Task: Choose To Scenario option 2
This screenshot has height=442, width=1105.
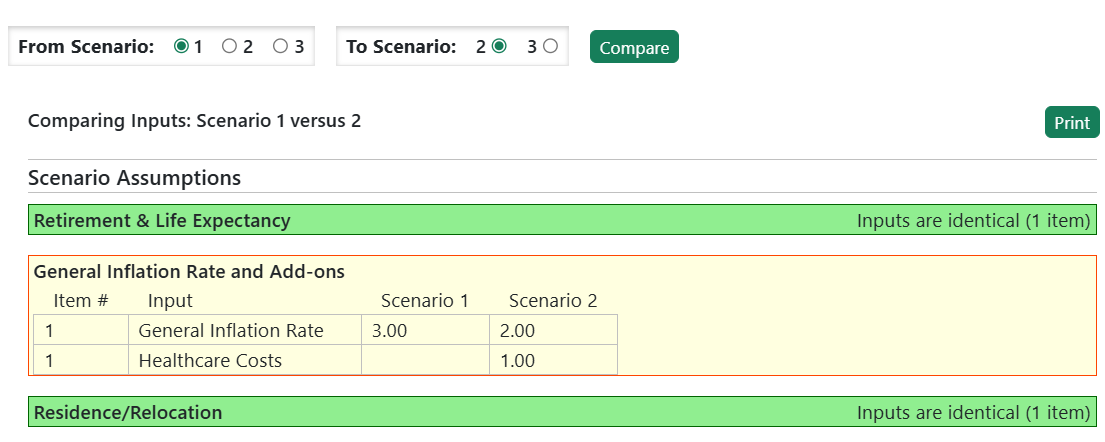Action: click(499, 46)
